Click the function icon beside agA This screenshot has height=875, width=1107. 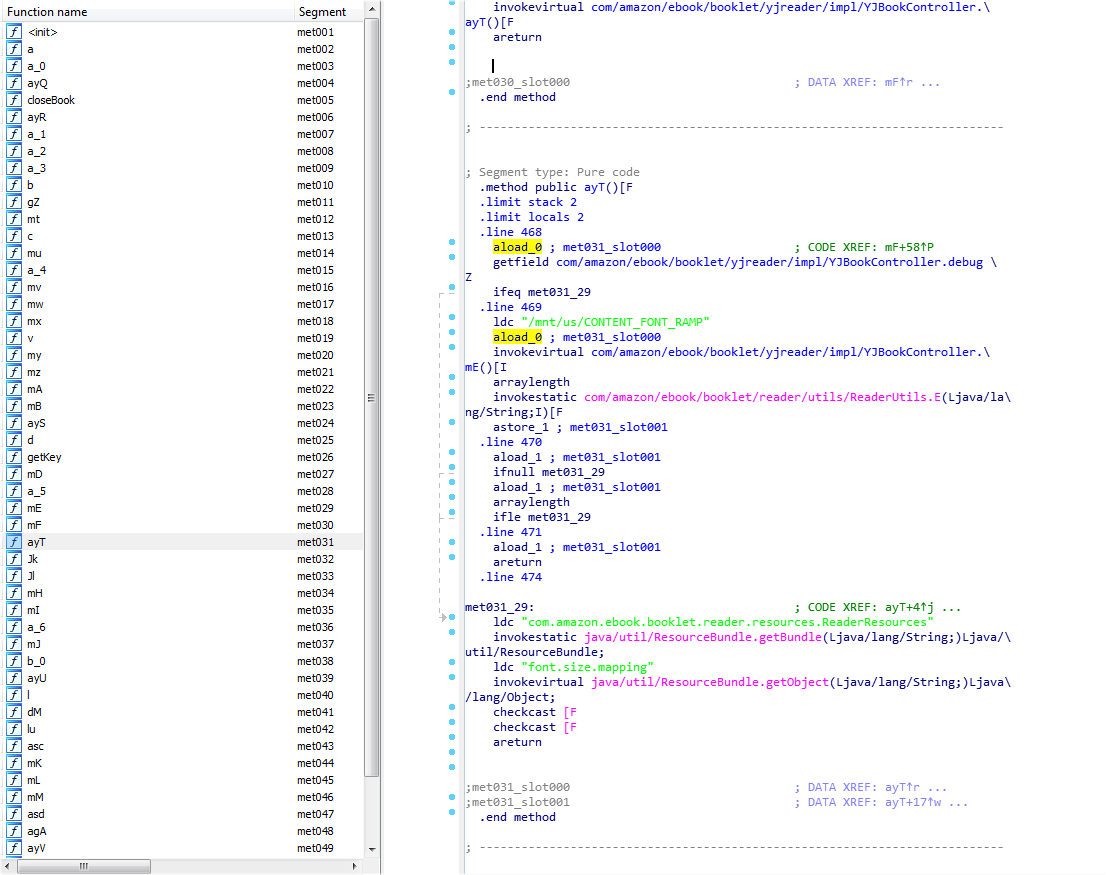click(14, 831)
